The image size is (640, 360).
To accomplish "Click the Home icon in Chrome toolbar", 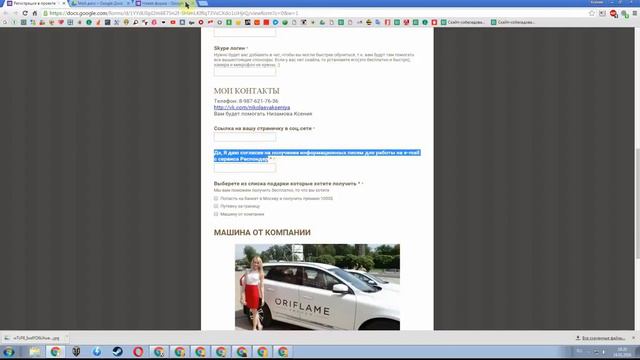I will pos(35,13).
